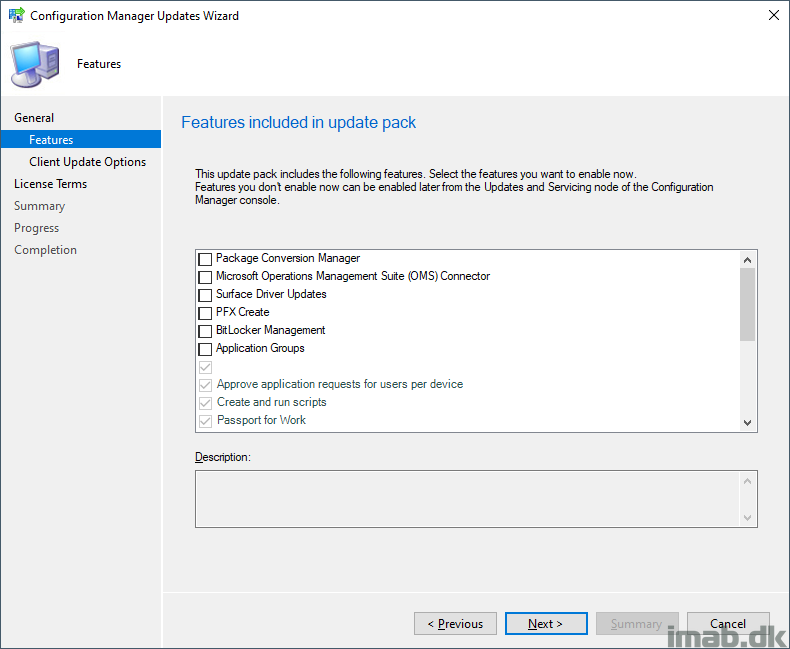790x649 pixels.
Task: Go back with Previous button
Action: click(x=455, y=624)
